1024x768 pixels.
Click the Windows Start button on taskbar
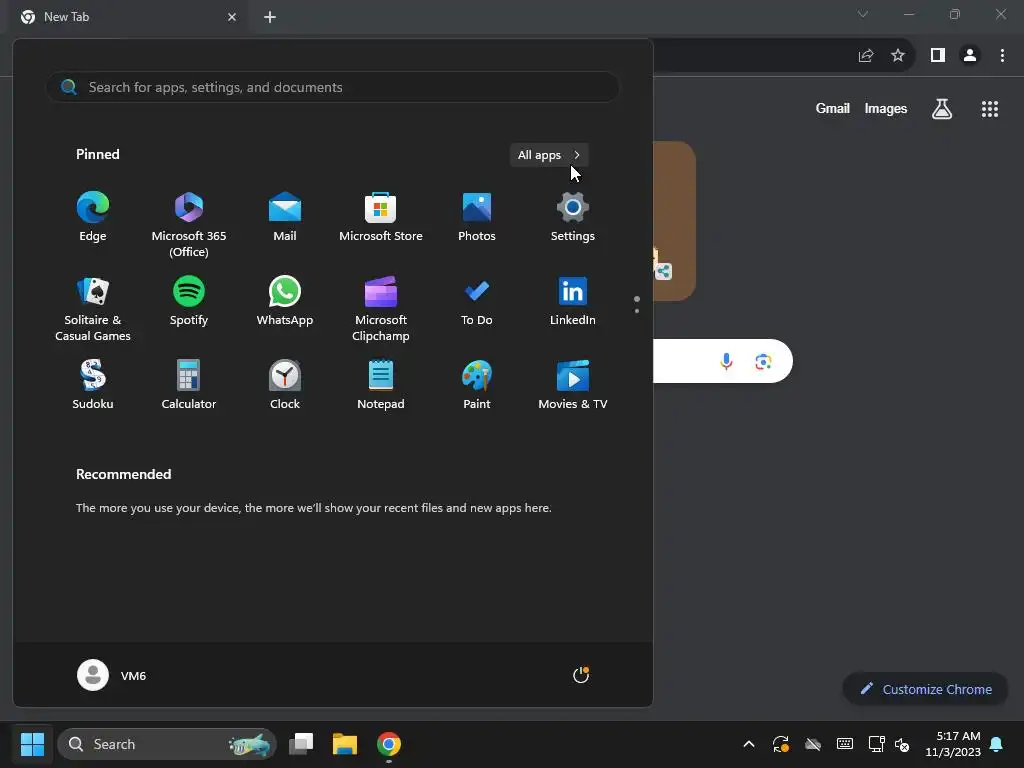click(32, 744)
